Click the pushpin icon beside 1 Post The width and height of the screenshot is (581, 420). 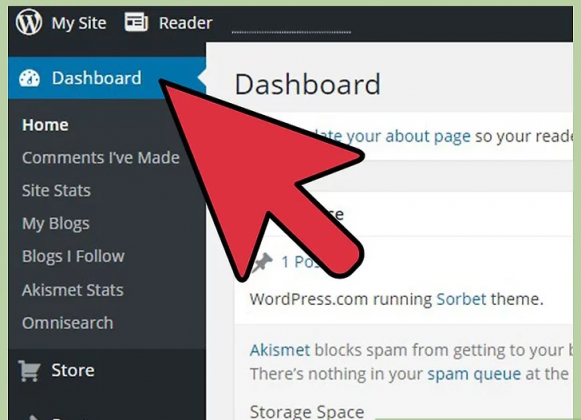262,262
